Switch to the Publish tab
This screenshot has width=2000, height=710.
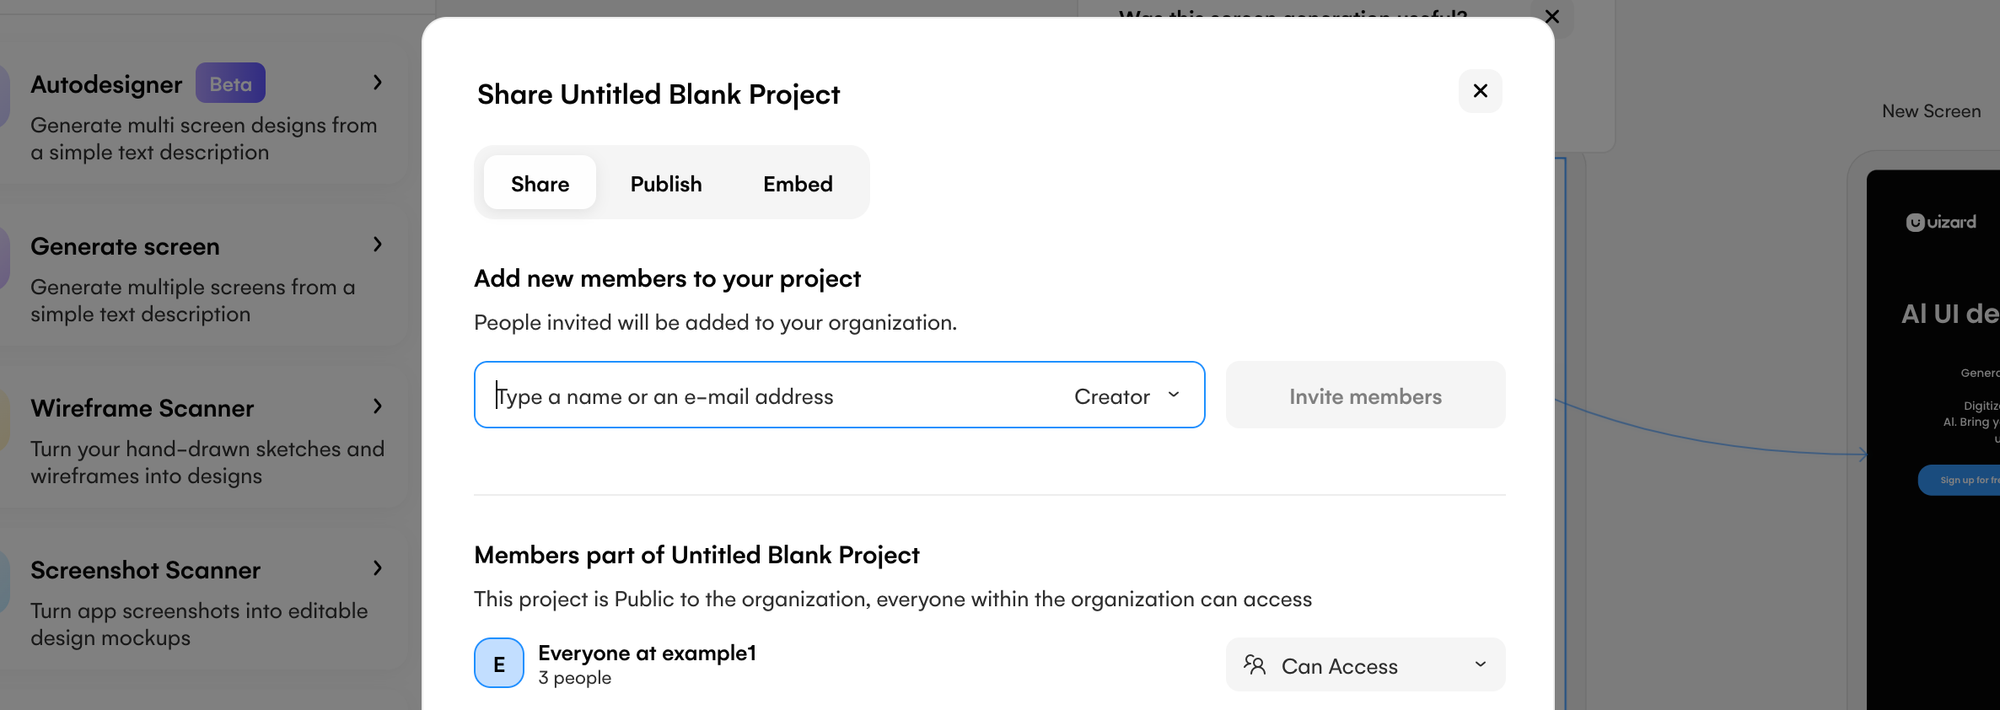(666, 184)
